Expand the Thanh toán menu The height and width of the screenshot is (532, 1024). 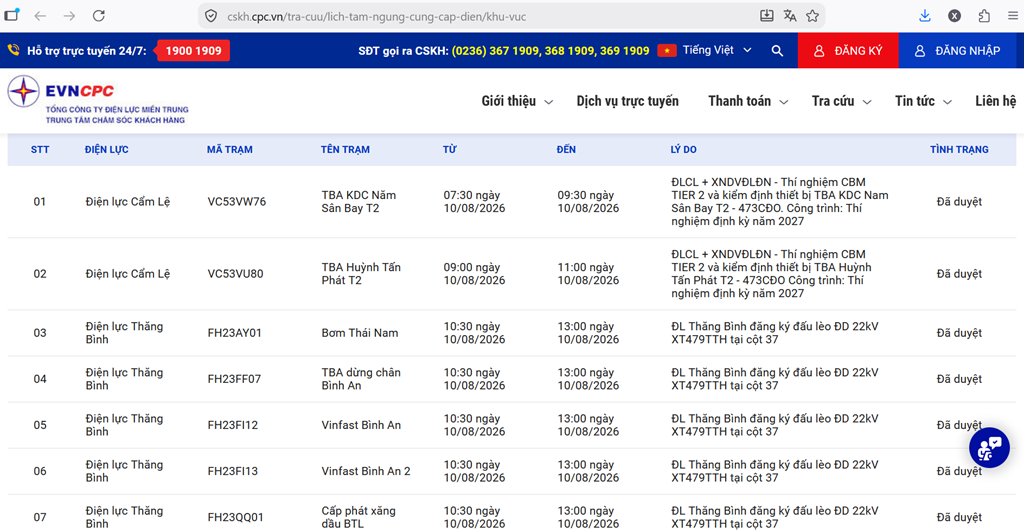pos(748,101)
